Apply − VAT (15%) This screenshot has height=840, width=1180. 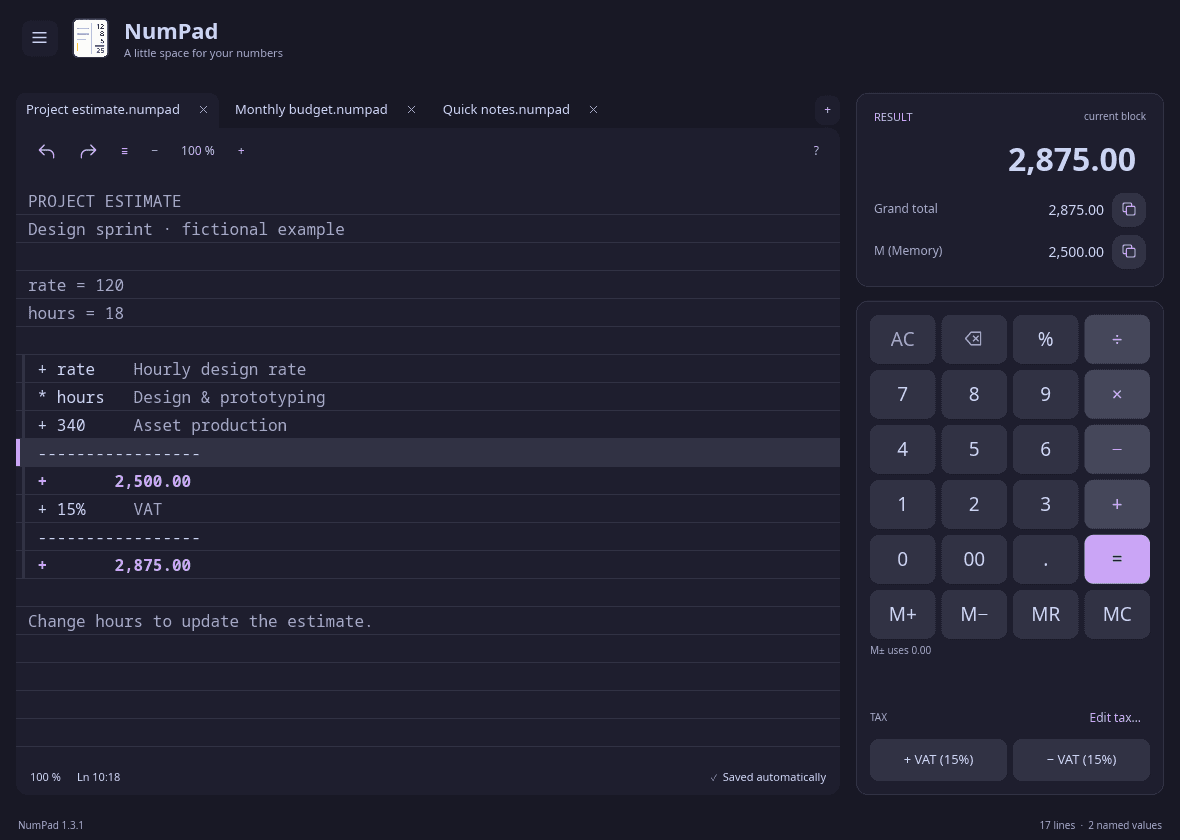click(1081, 759)
